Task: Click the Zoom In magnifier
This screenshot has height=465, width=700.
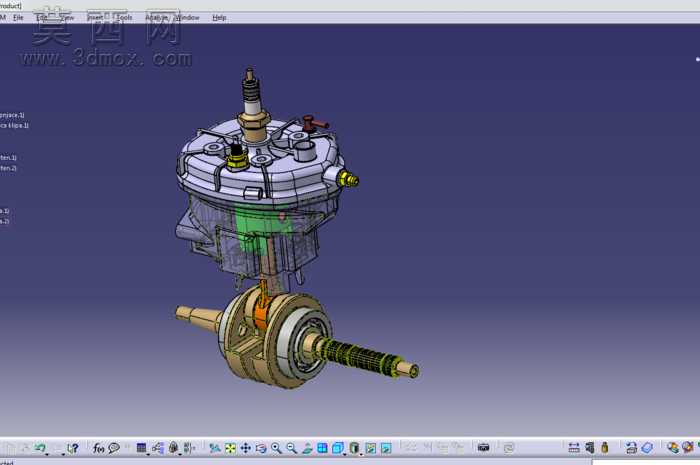Action: tap(276, 448)
